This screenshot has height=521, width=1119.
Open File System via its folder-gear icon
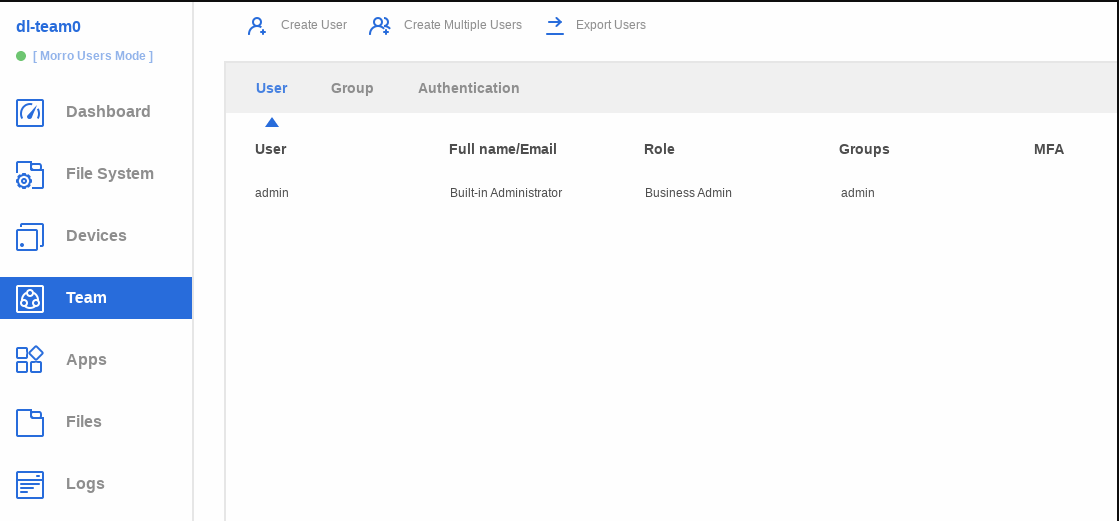tap(30, 175)
